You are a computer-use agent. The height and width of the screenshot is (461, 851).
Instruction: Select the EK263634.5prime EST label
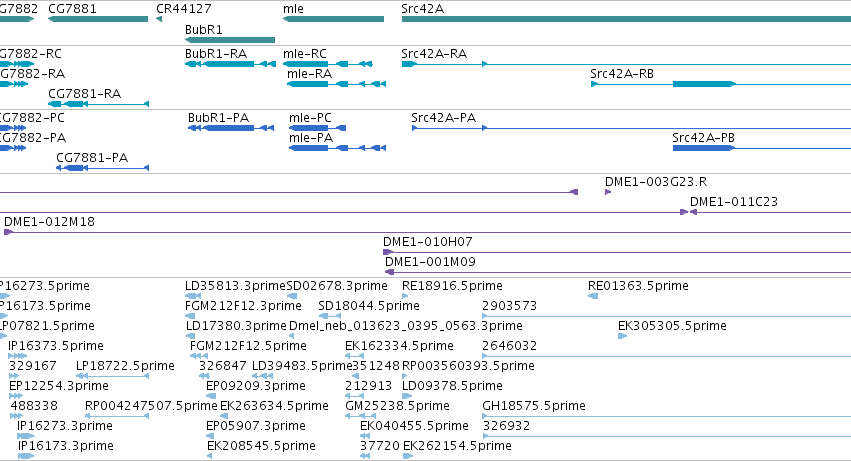(x=274, y=407)
